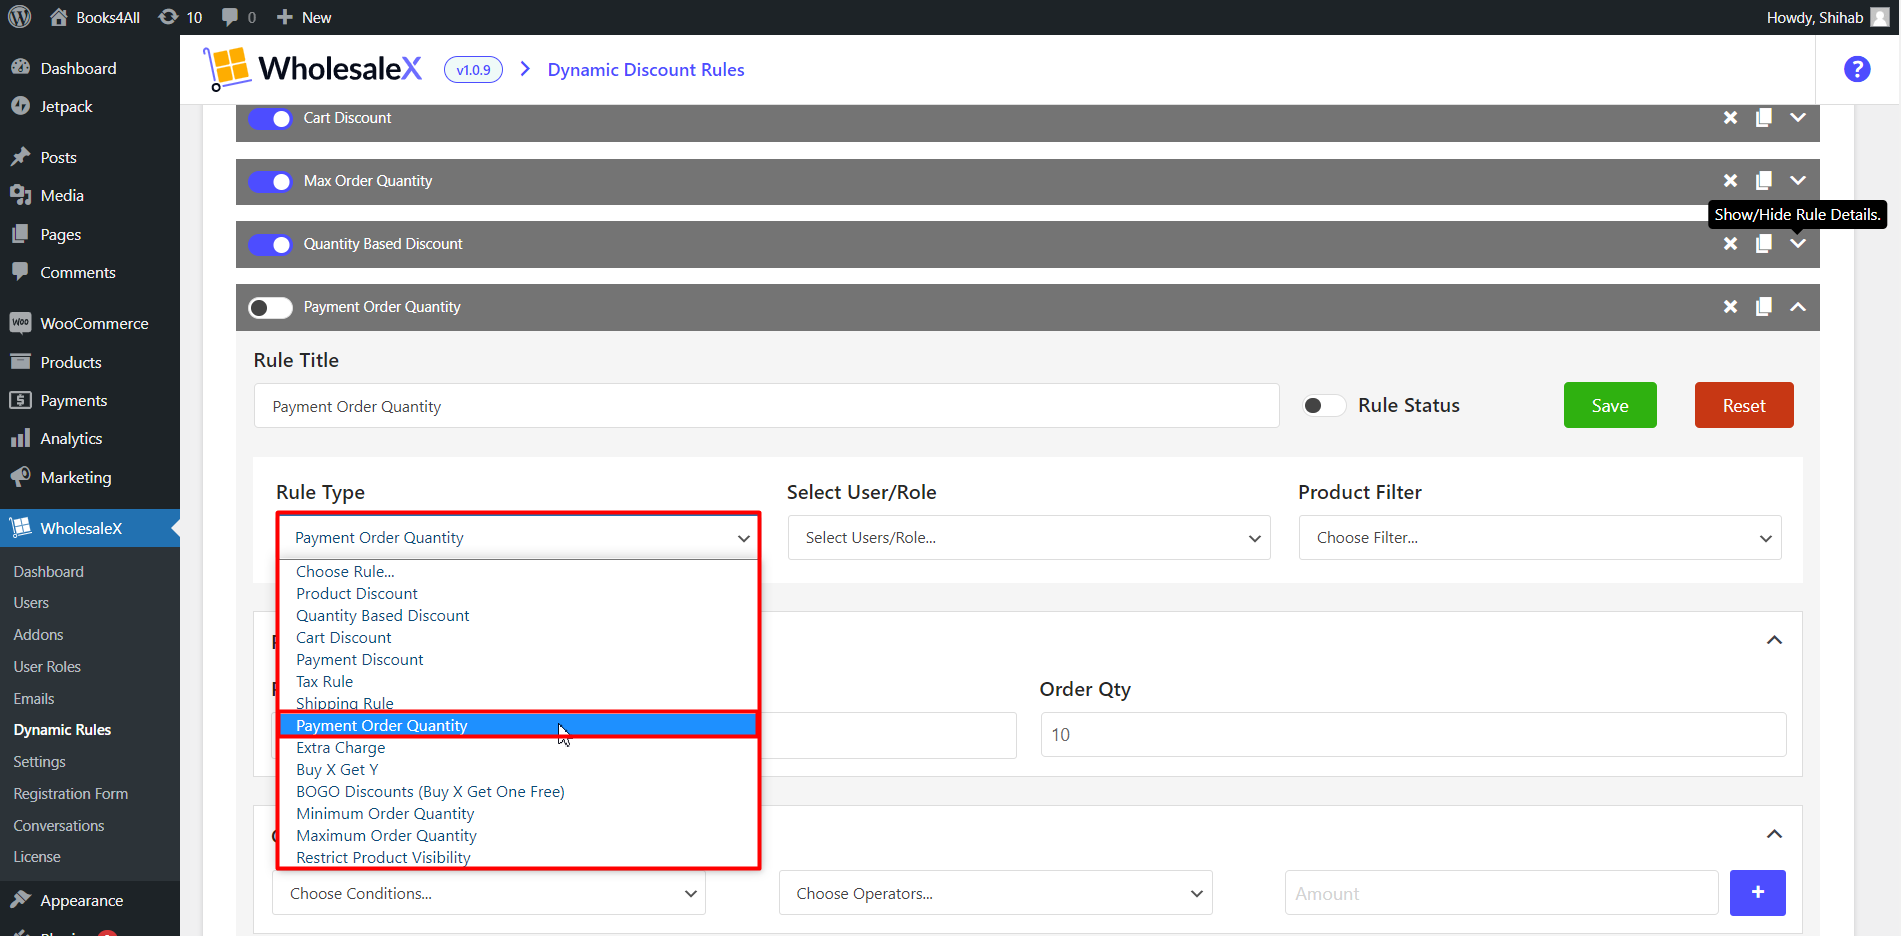Image resolution: width=1901 pixels, height=936 pixels.
Task: Select Restrict Product Visibility option
Action: [518, 858]
